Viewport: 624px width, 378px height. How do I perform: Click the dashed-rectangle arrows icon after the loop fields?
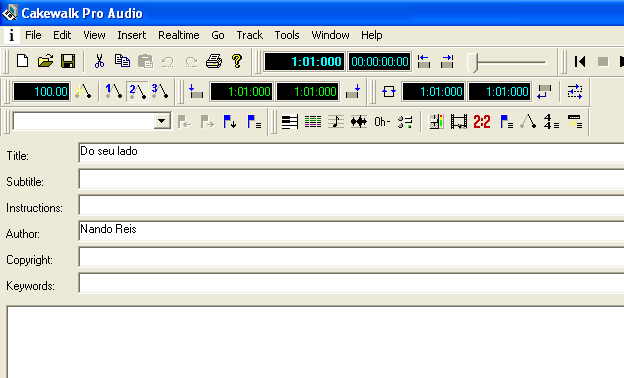click(x=575, y=92)
